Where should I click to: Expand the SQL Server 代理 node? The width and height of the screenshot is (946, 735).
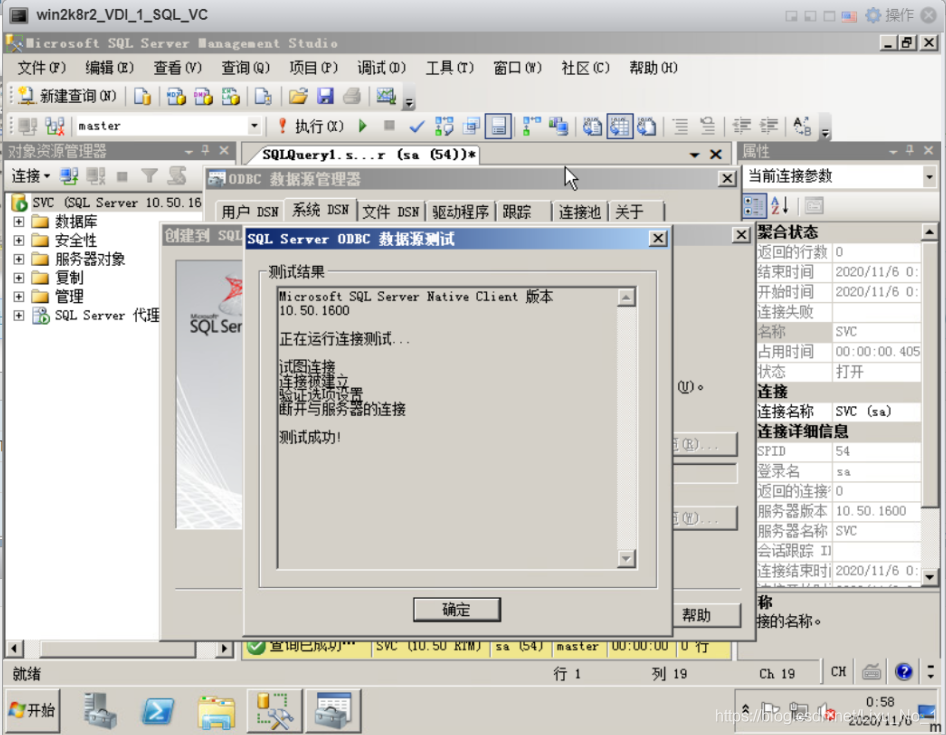click(x=19, y=315)
